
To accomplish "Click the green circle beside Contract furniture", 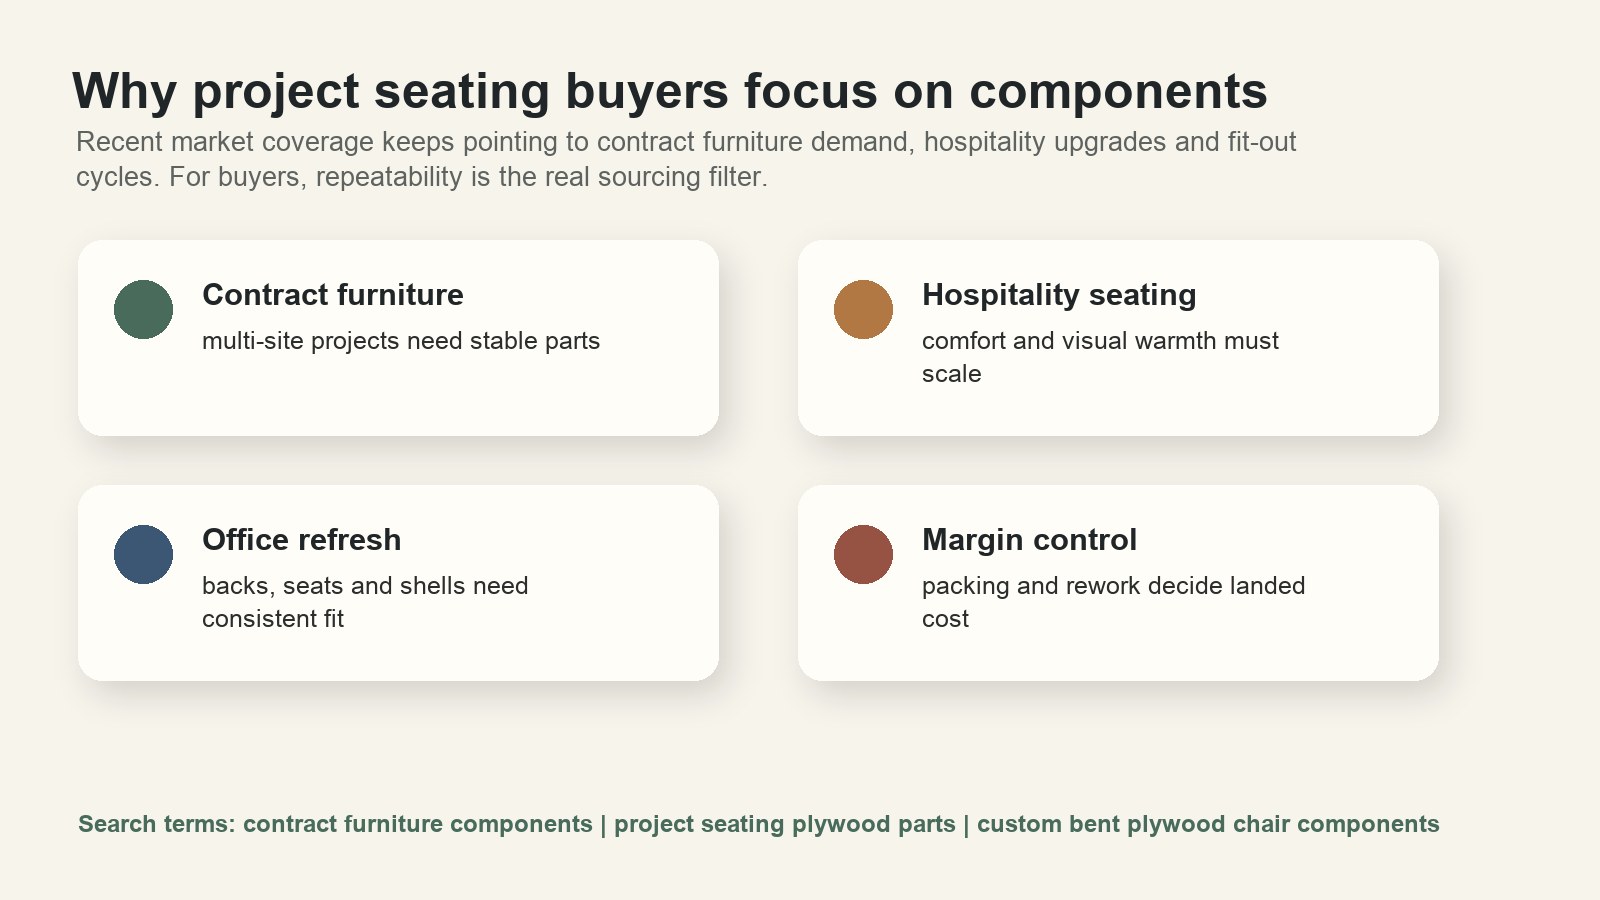I will (143, 309).
